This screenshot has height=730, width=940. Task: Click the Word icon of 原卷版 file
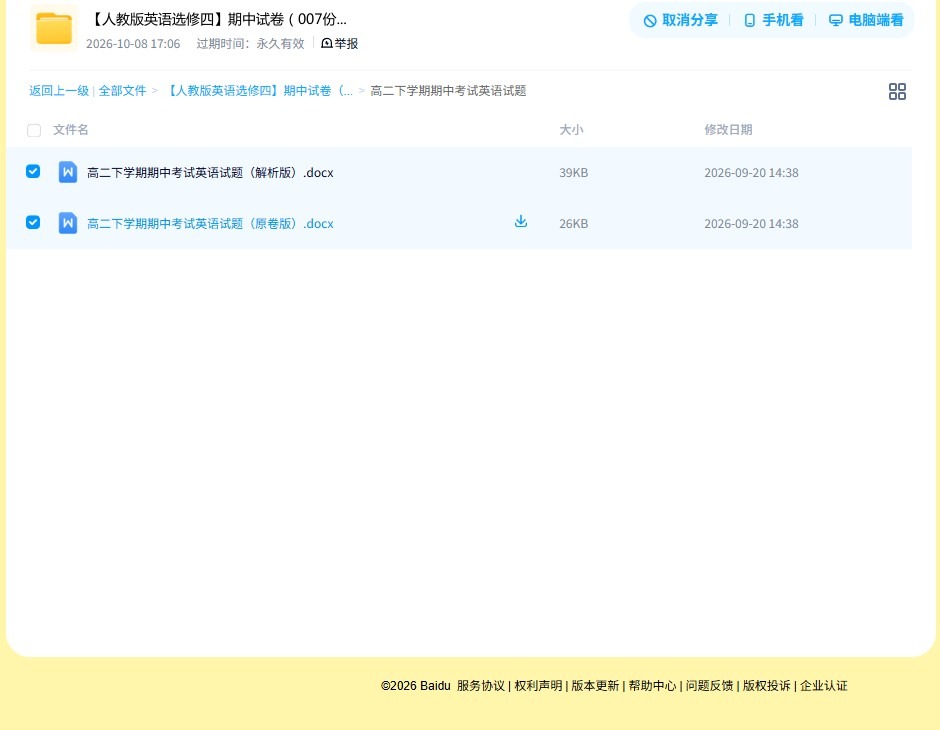[68, 223]
